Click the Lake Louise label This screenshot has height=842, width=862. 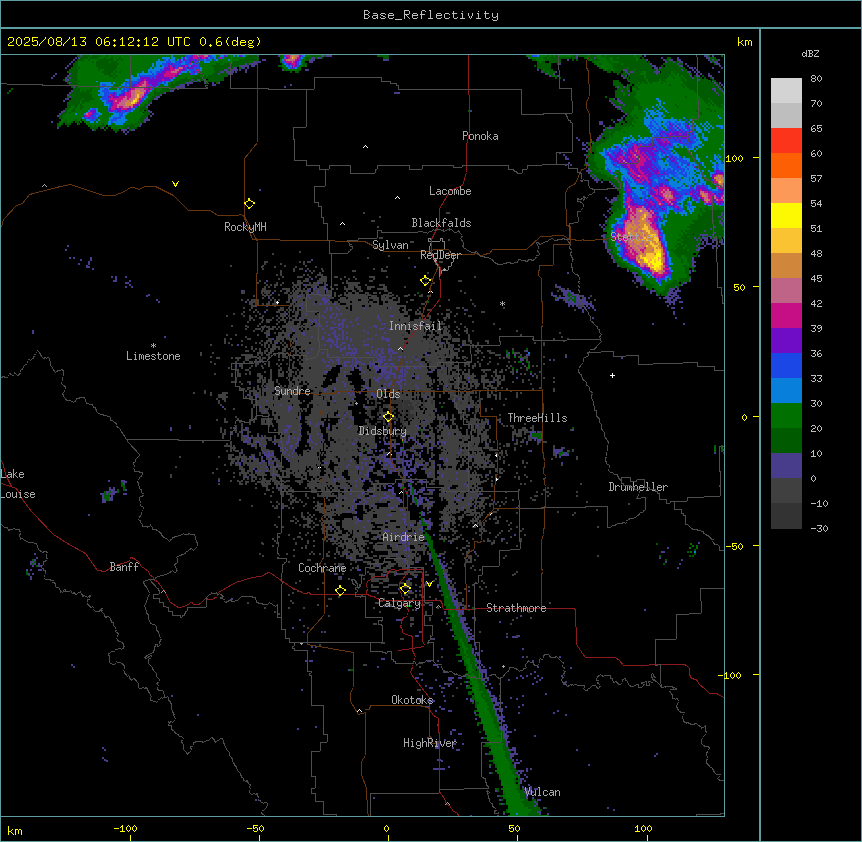[18, 484]
